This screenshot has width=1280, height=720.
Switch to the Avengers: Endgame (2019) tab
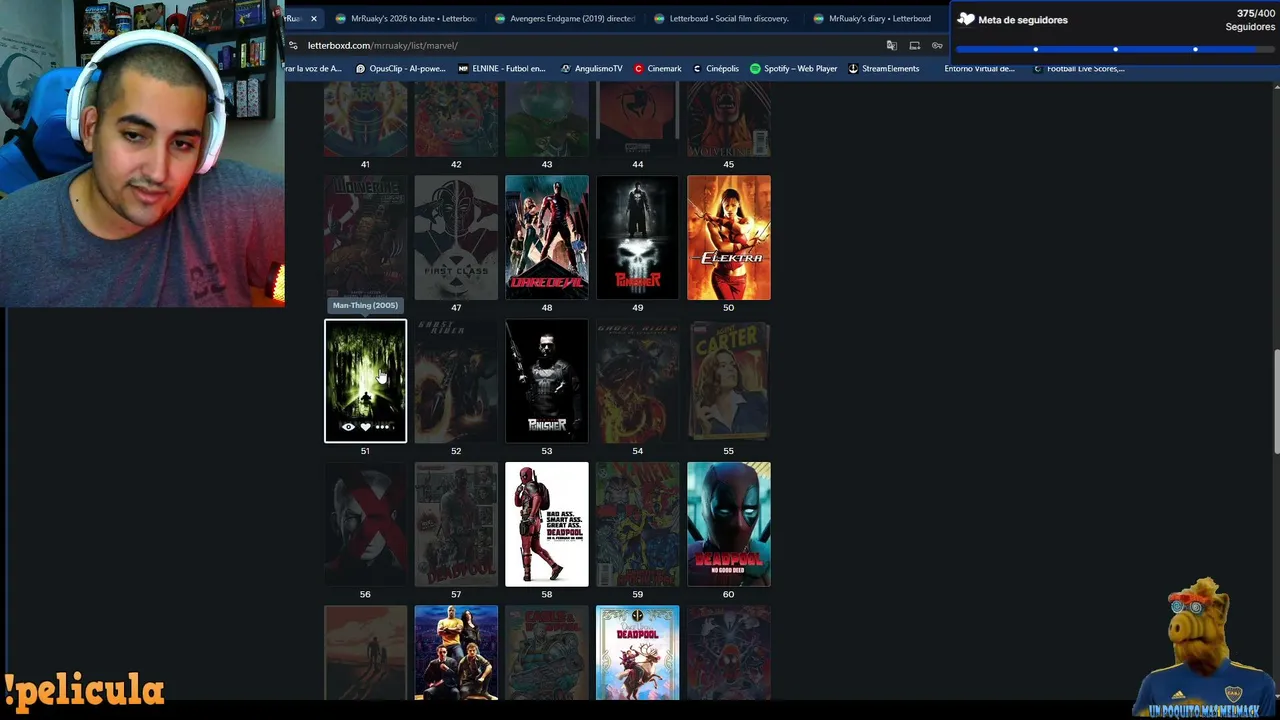(565, 18)
